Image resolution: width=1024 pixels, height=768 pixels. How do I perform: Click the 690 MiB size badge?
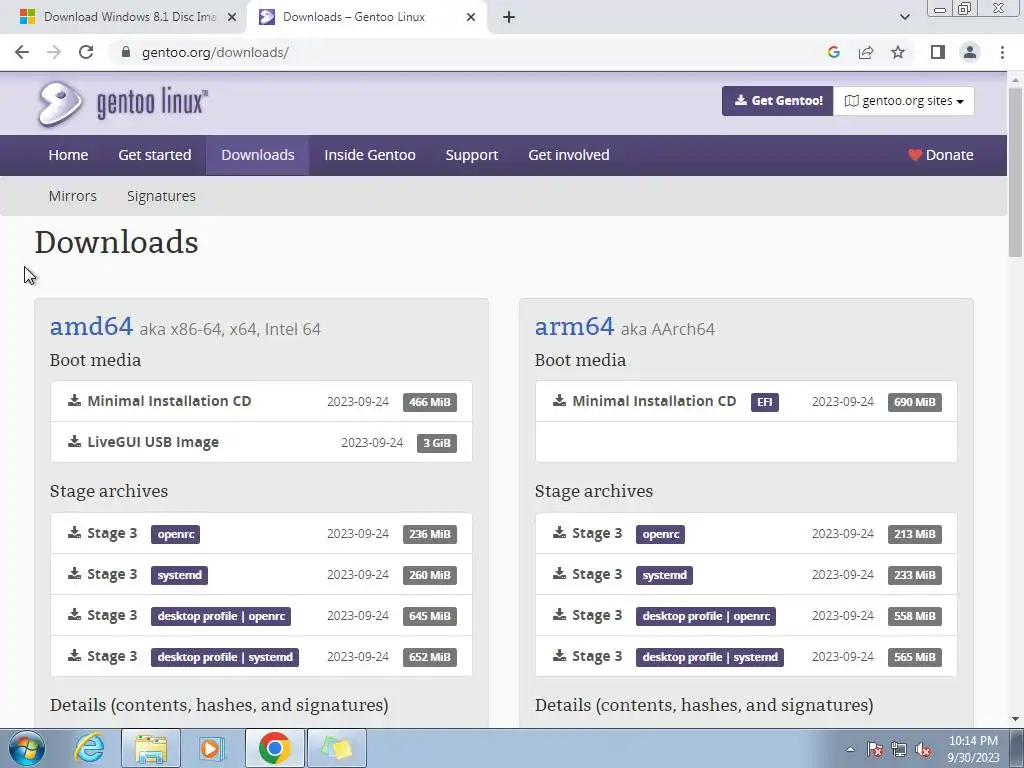pyautogui.click(x=914, y=402)
